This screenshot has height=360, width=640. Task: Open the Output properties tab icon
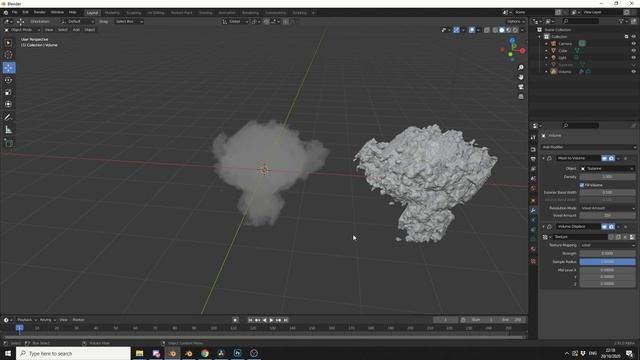pyautogui.click(x=533, y=159)
